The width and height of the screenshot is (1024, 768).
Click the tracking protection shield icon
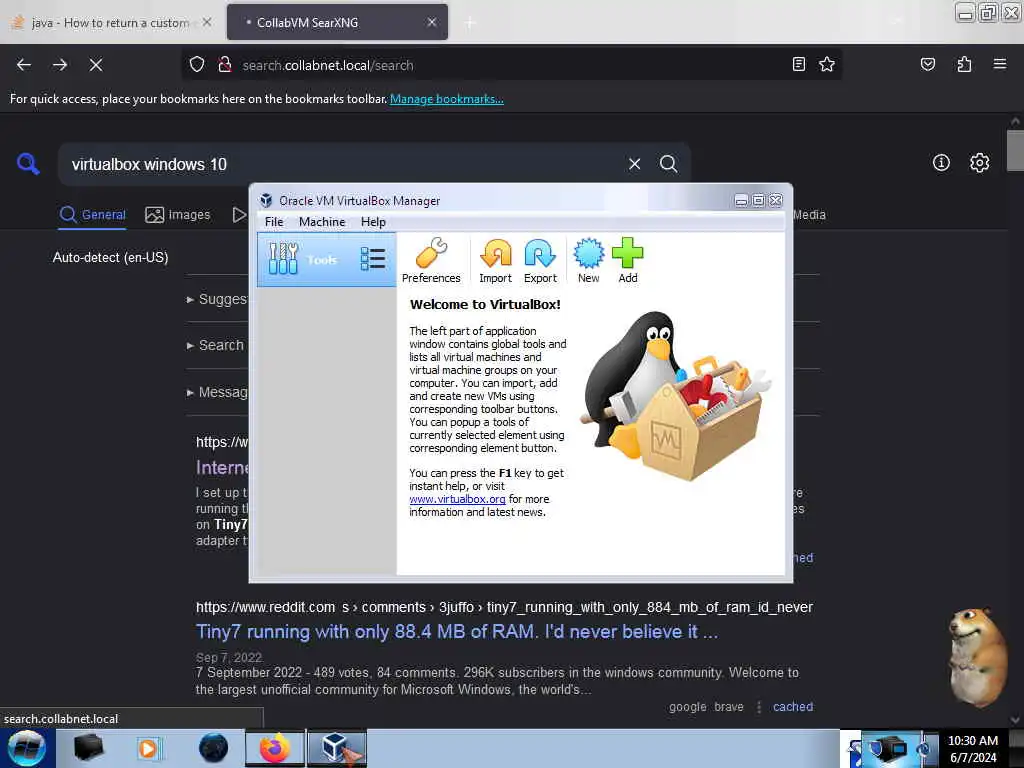click(x=197, y=65)
